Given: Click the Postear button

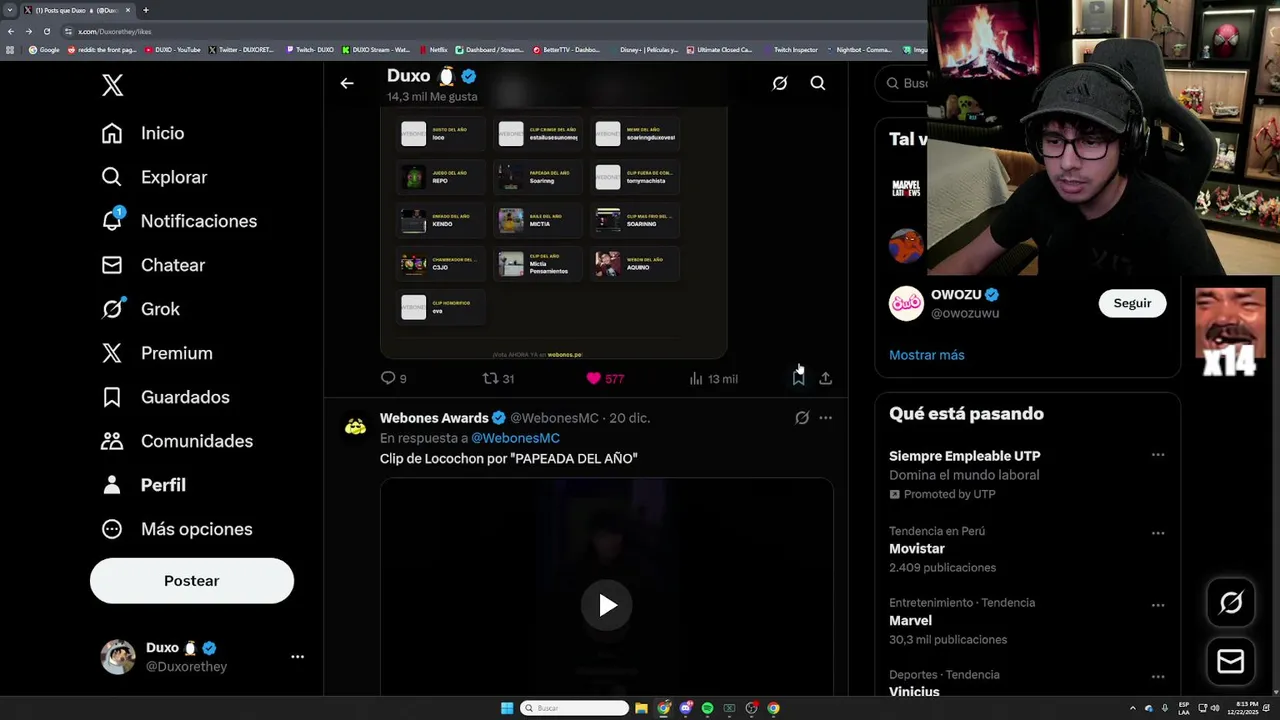Looking at the screenshot, I should coord(192,581).
